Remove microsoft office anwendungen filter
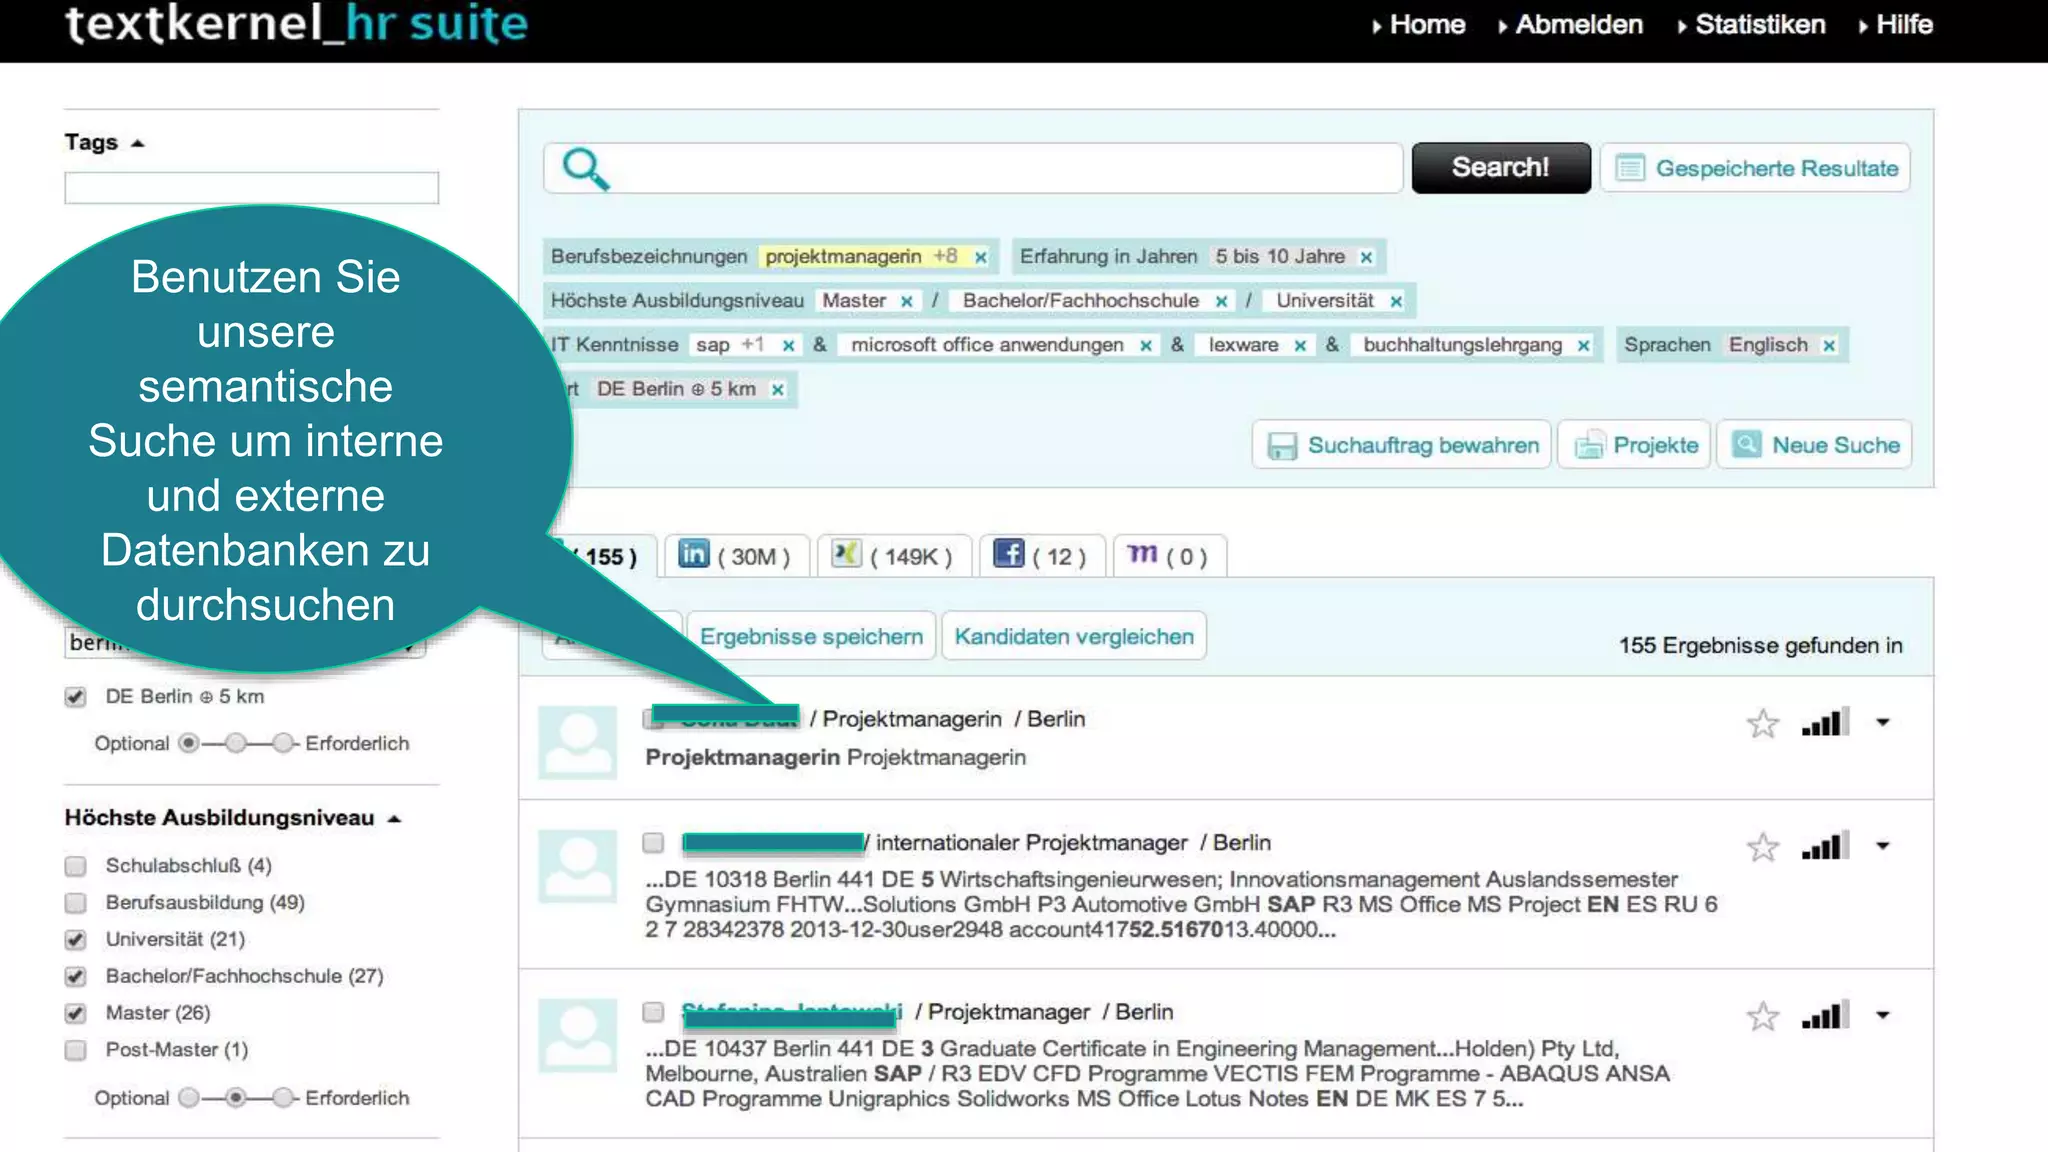The height and width of the screenshot is (1152, 2048). tap(1146, 346)
